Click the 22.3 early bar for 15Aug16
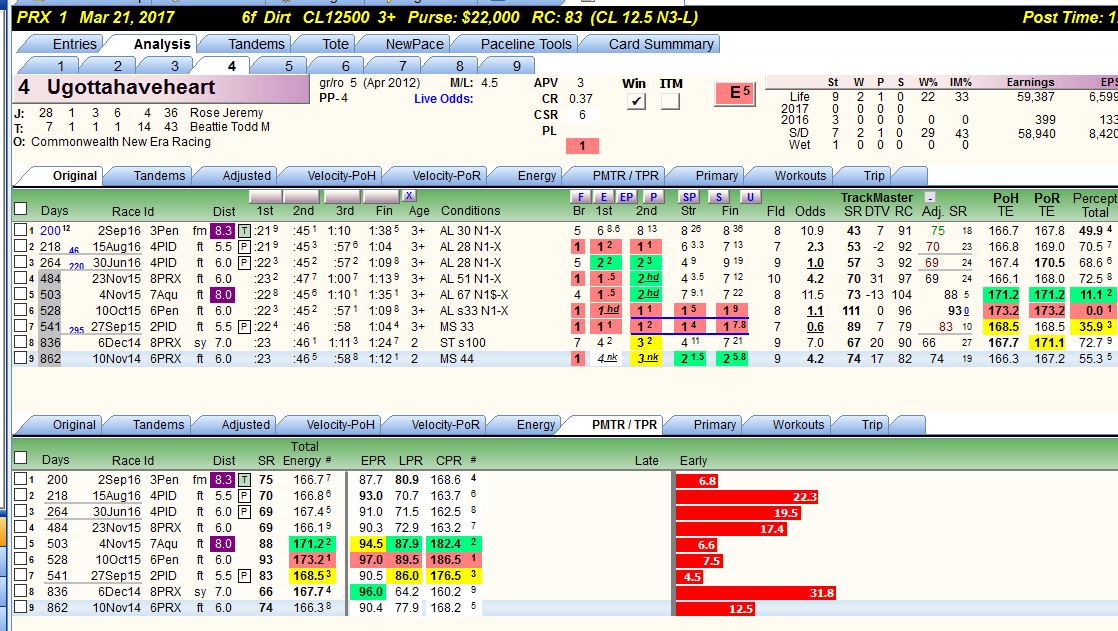The height and width of the screenshot is (631, 1118). (747, 496)
